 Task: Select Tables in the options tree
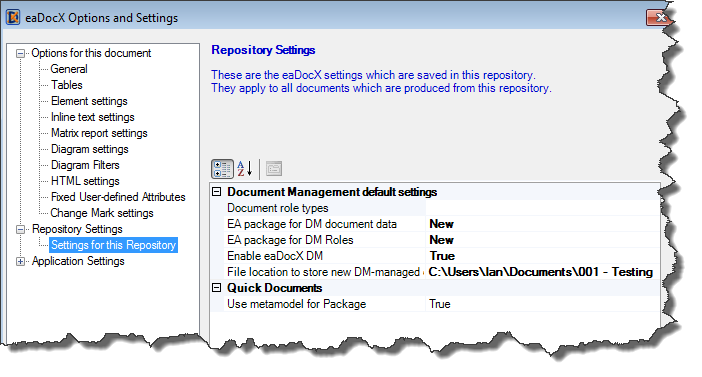click(x=67, y=85)
